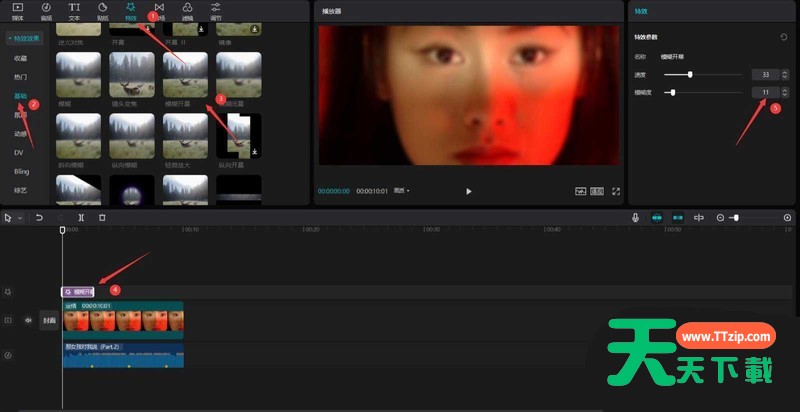Open the selection tool dropdown arrow
Viewport: 800px width, 412px height.
[19, 217]
